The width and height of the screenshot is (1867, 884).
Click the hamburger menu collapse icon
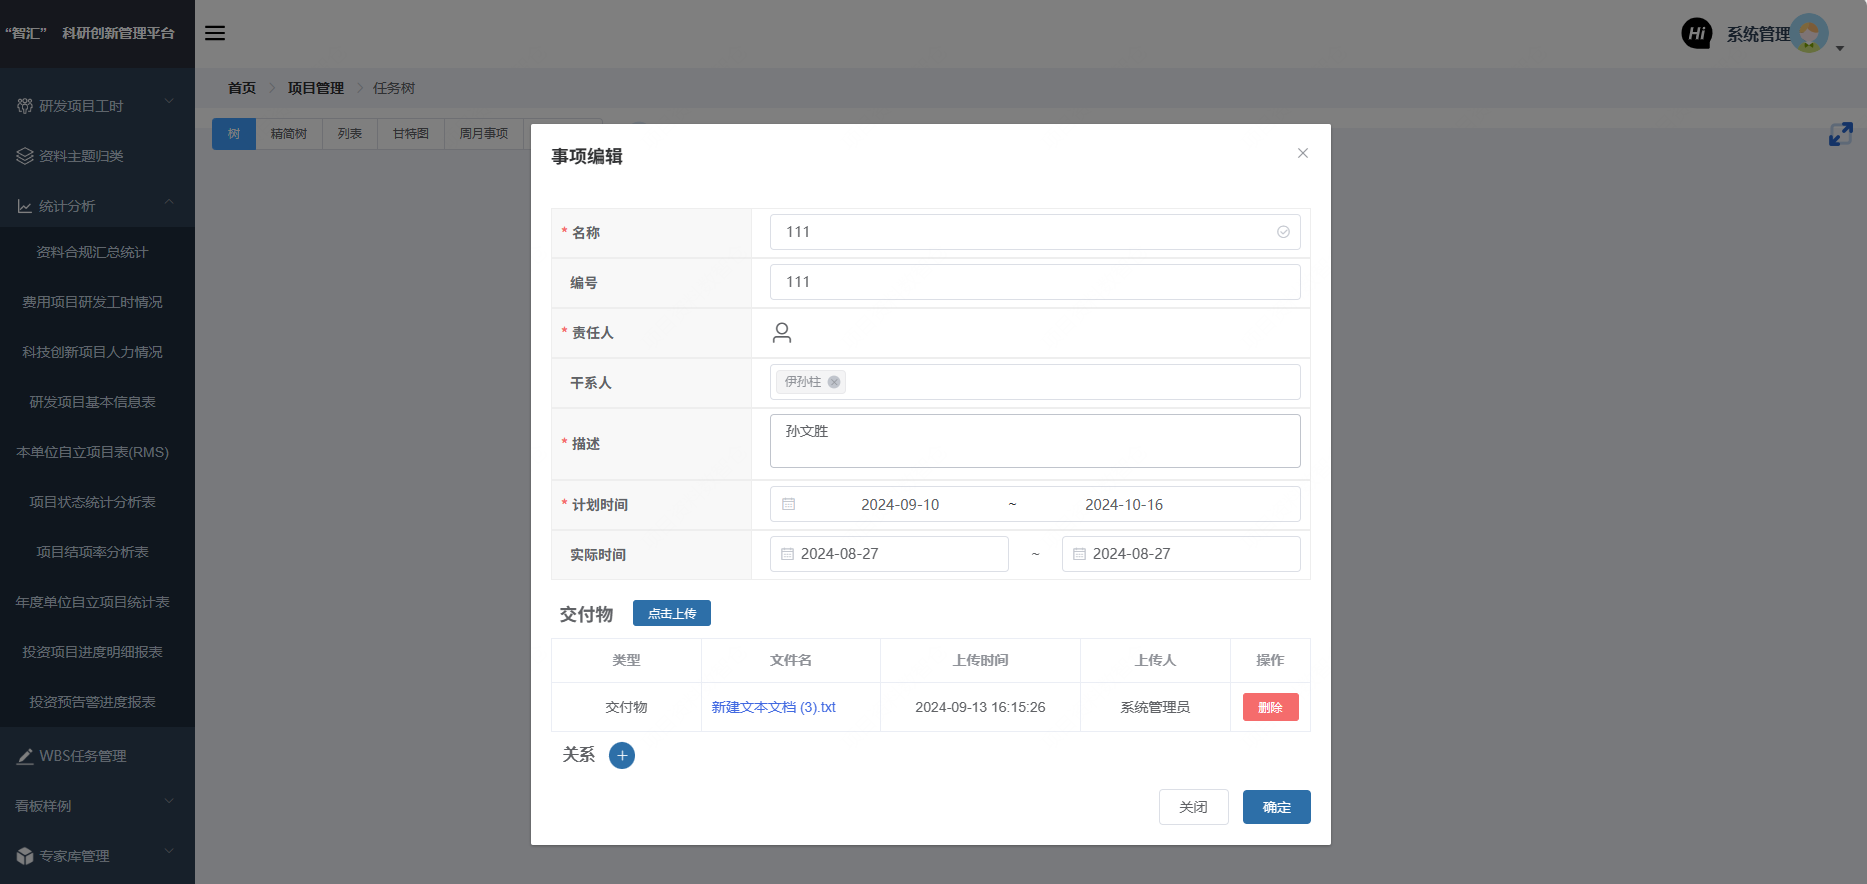coord(215,33)
